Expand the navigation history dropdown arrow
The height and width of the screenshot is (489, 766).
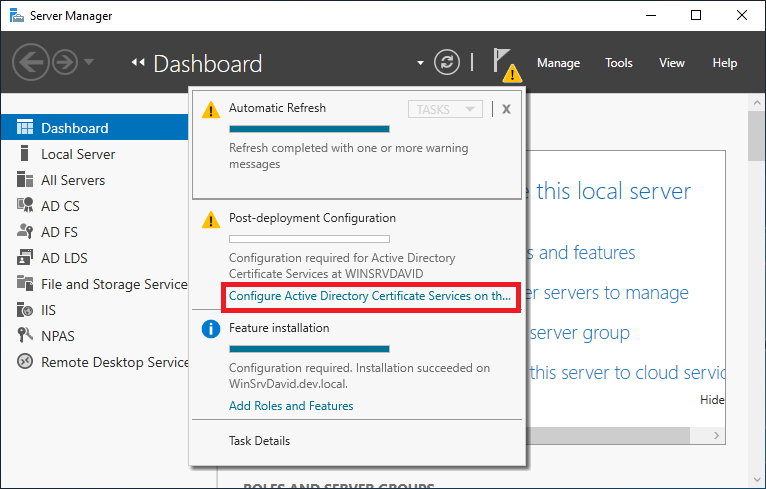click(90, 63)
